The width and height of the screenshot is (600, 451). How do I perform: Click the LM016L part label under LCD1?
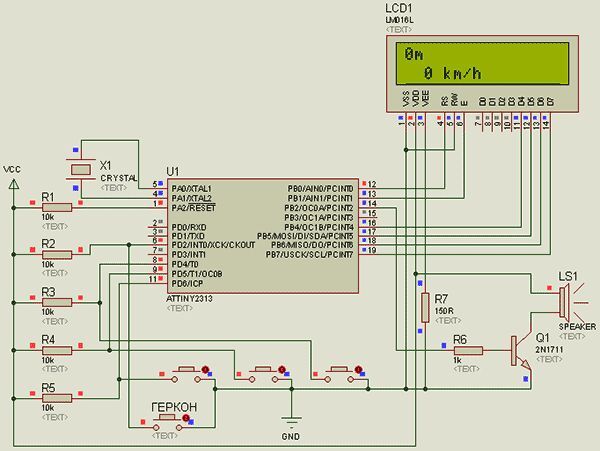point(399,20)
